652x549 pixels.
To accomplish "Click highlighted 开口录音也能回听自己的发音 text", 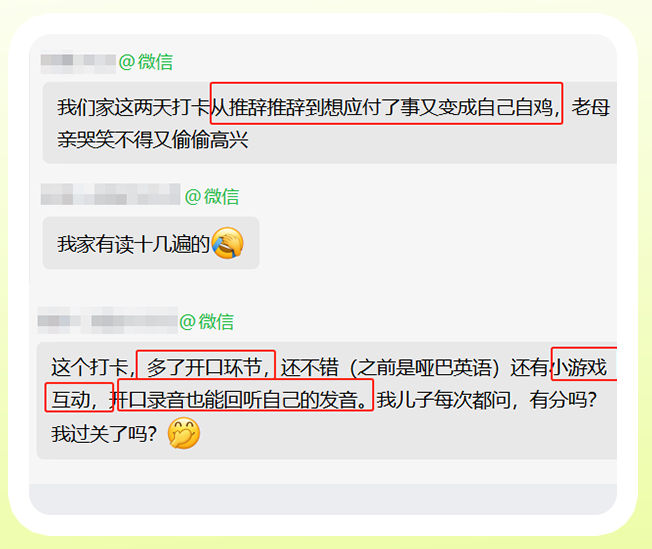I will click(245, 395).
